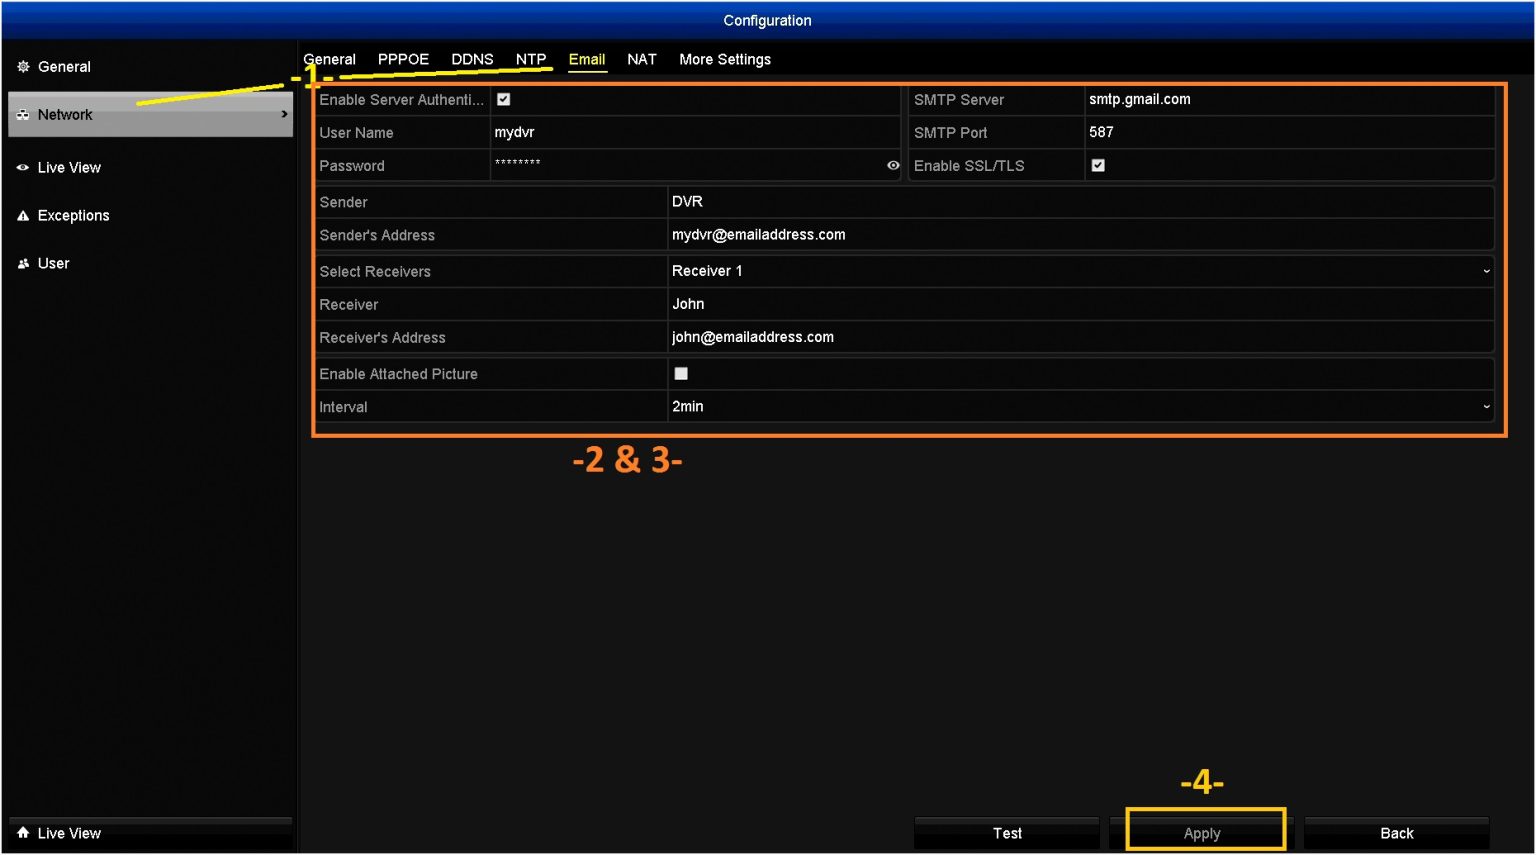Open the General settings gear icon
This screenshot has height=855, width=1536.
(22, 66)
